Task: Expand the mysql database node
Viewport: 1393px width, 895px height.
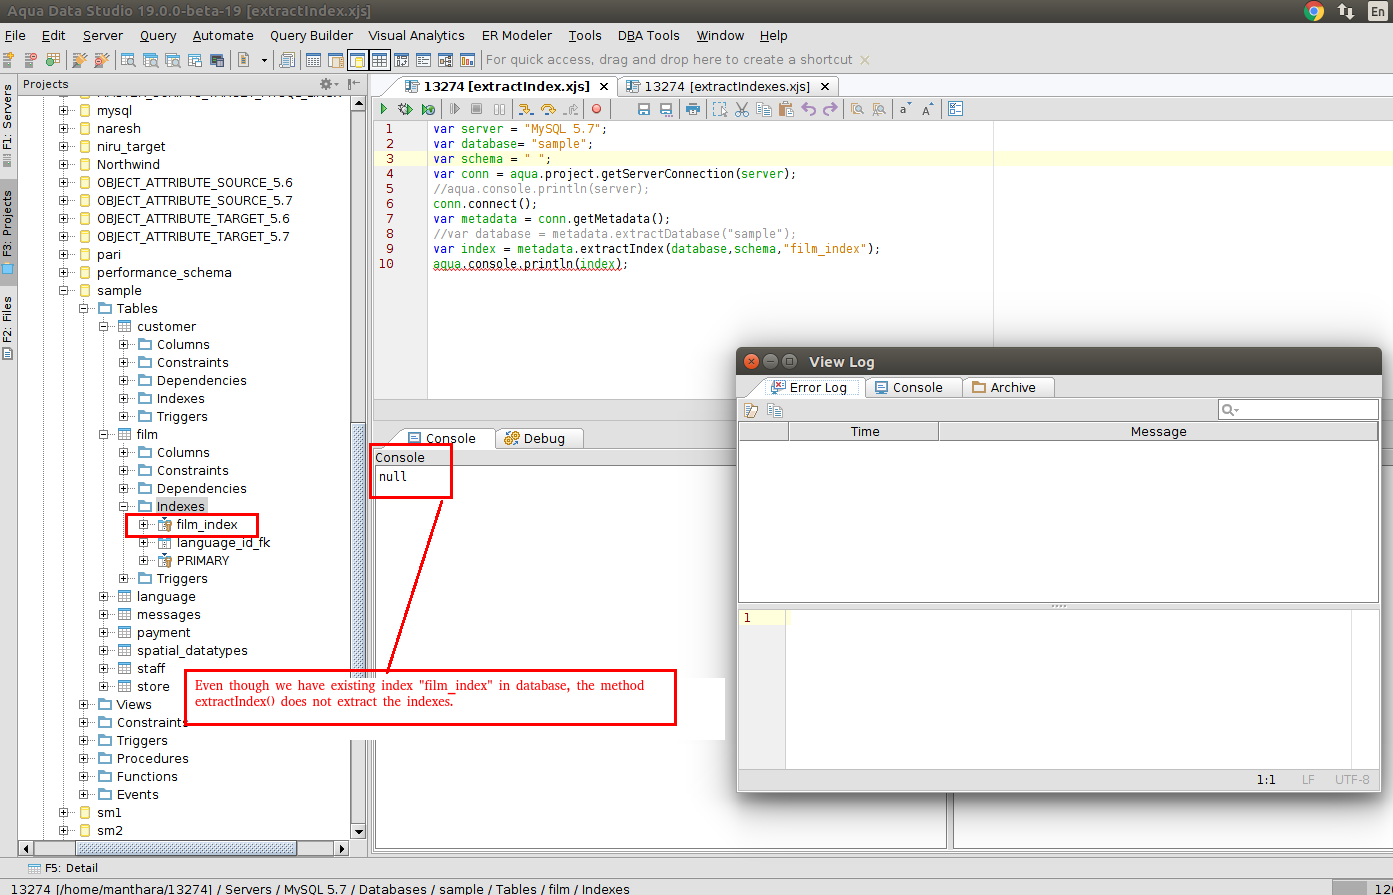Action: (64, 111)
